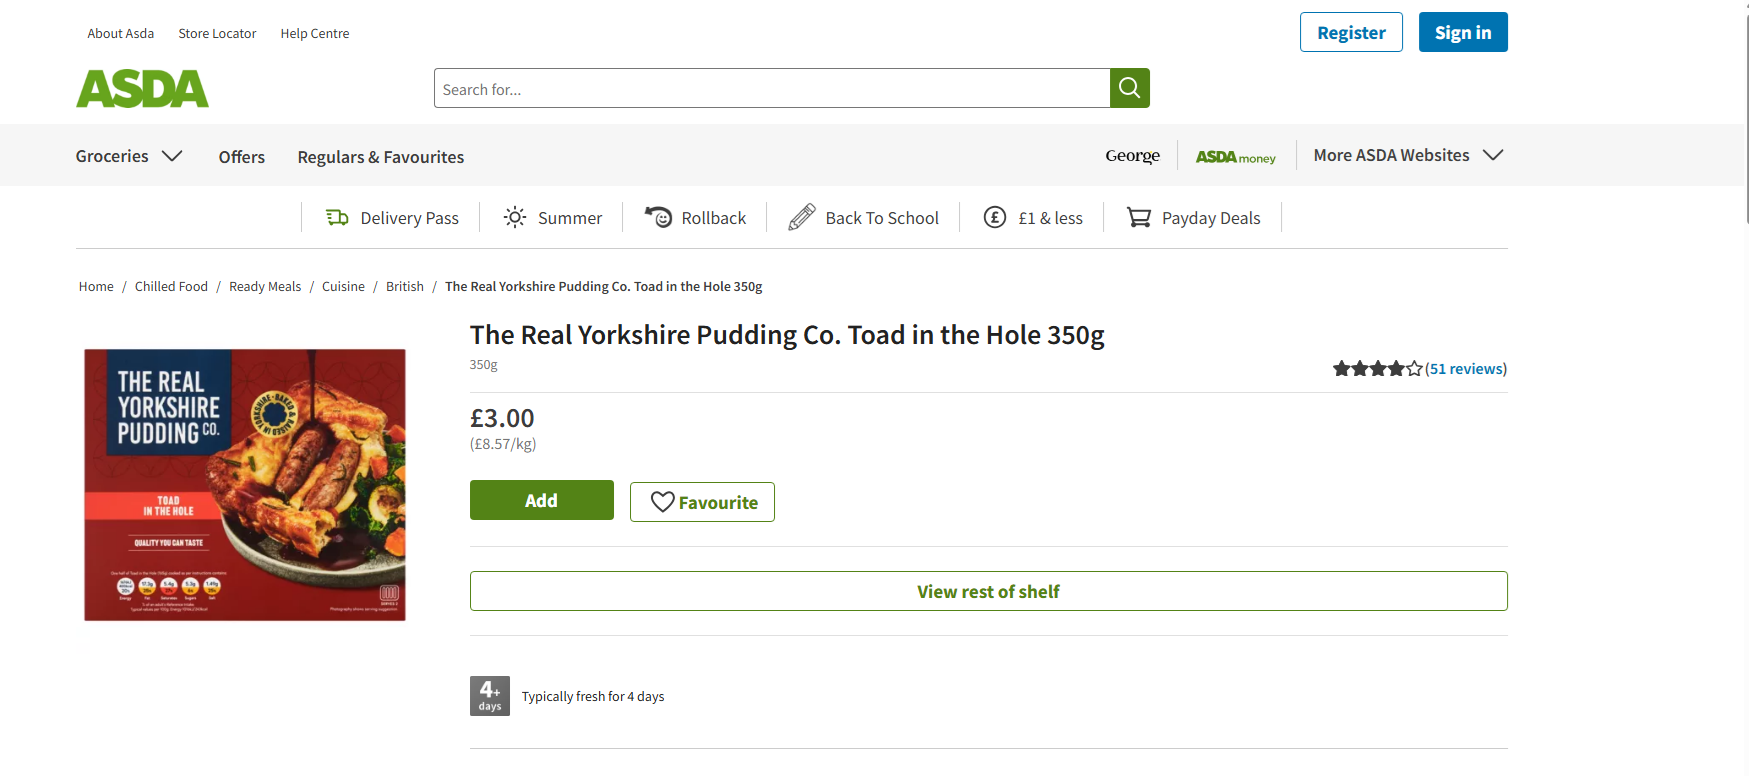The width and height of the screenshot is (1749, 776).
Task: Click View rest of shelf button
Action: tap(989, 591)
